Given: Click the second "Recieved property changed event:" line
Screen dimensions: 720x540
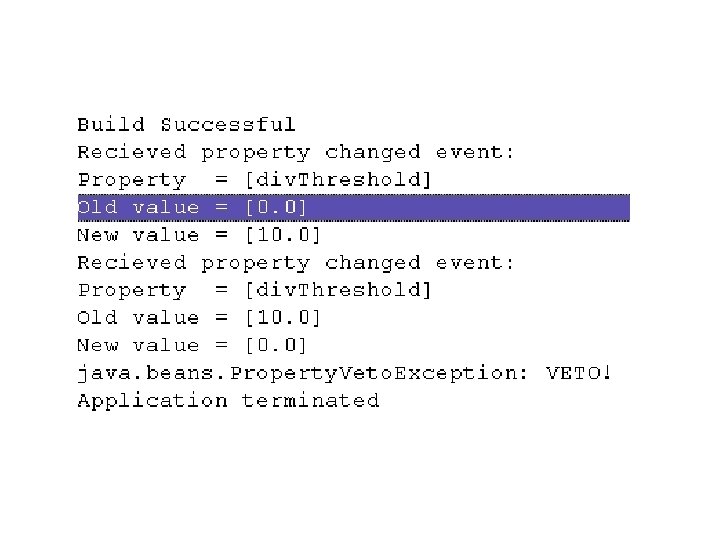Looking at the screenshot, I should 295,263.
